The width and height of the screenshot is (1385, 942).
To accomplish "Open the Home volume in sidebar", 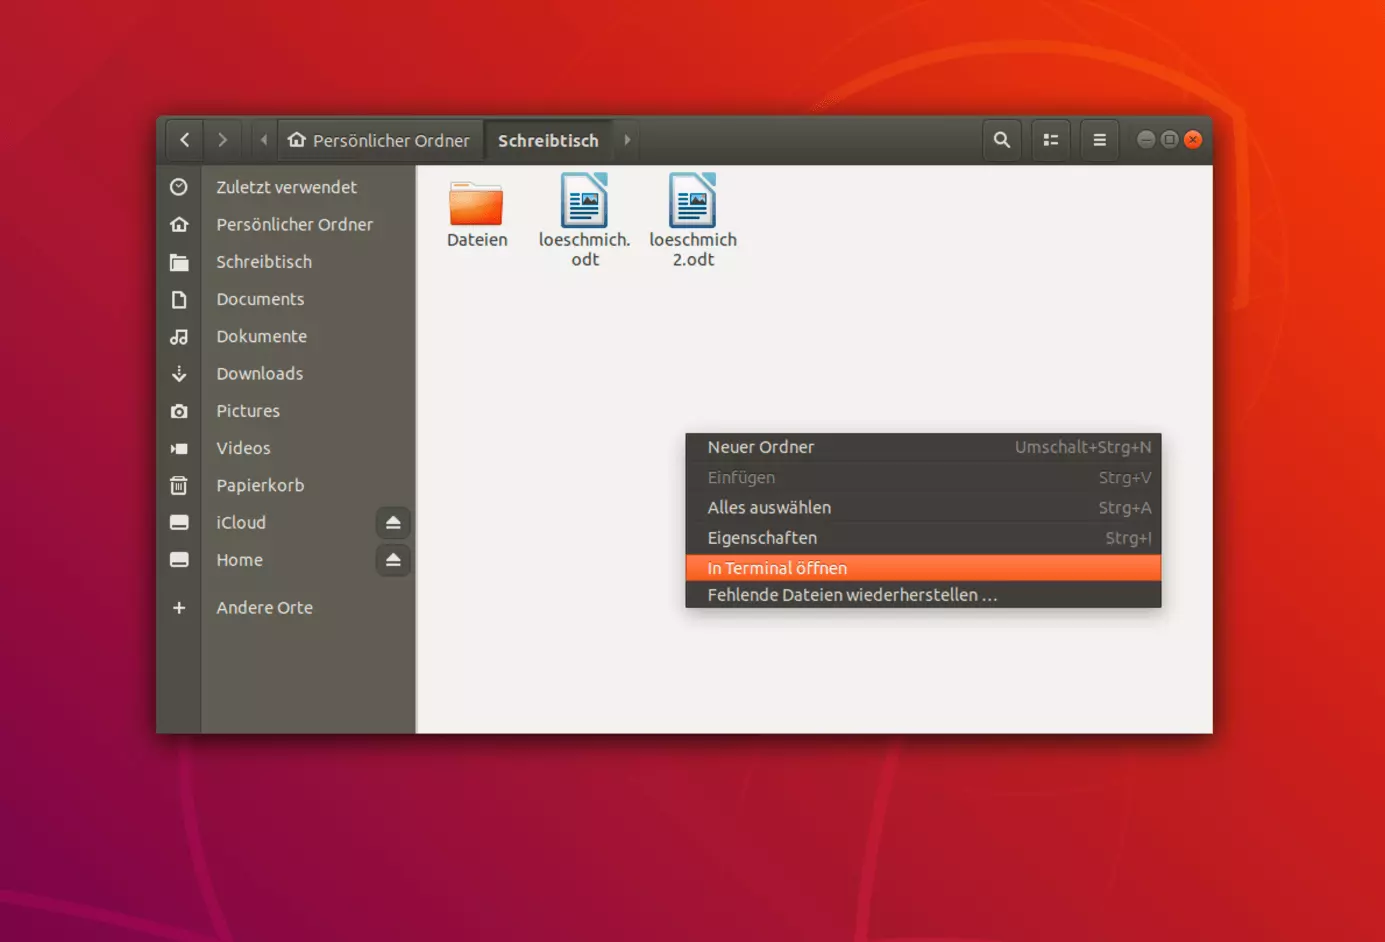I will pos(240,560).
